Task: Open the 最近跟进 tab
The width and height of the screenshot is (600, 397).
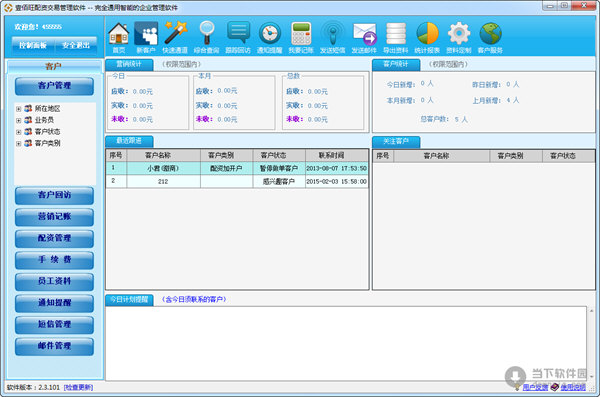Action: [129, 141]
